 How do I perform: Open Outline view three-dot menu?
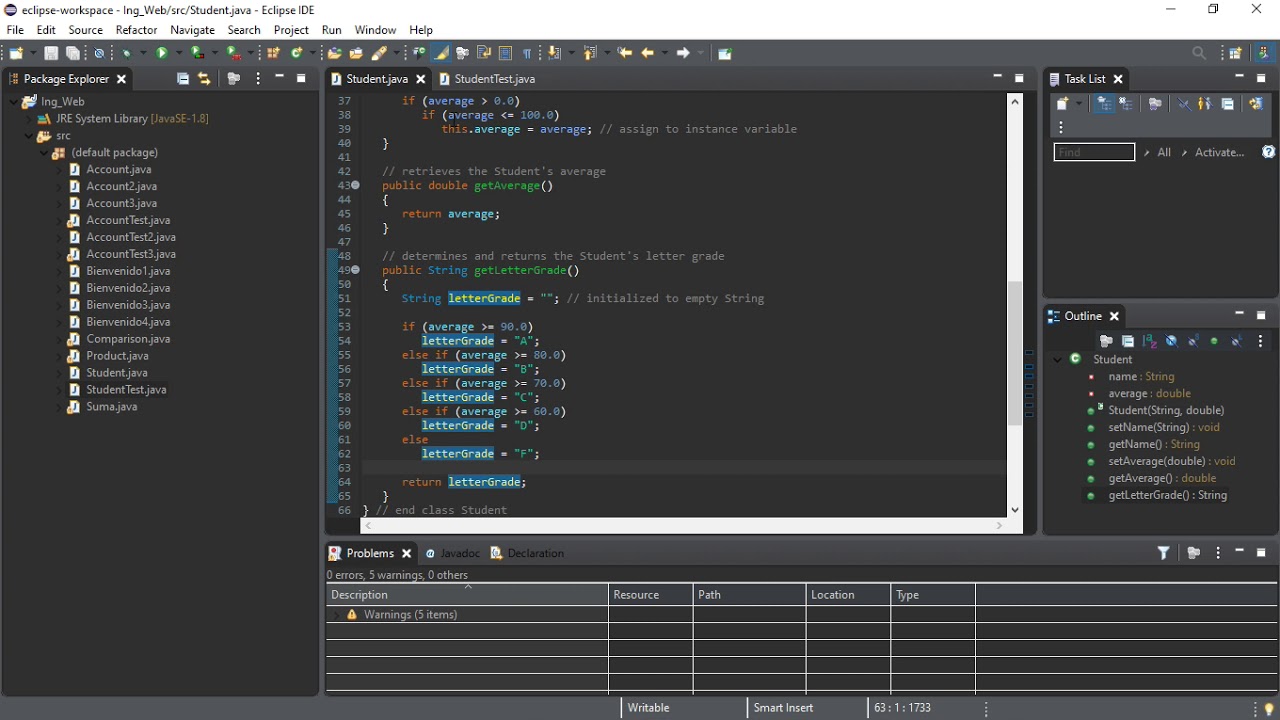click(x=1260, y=341)
